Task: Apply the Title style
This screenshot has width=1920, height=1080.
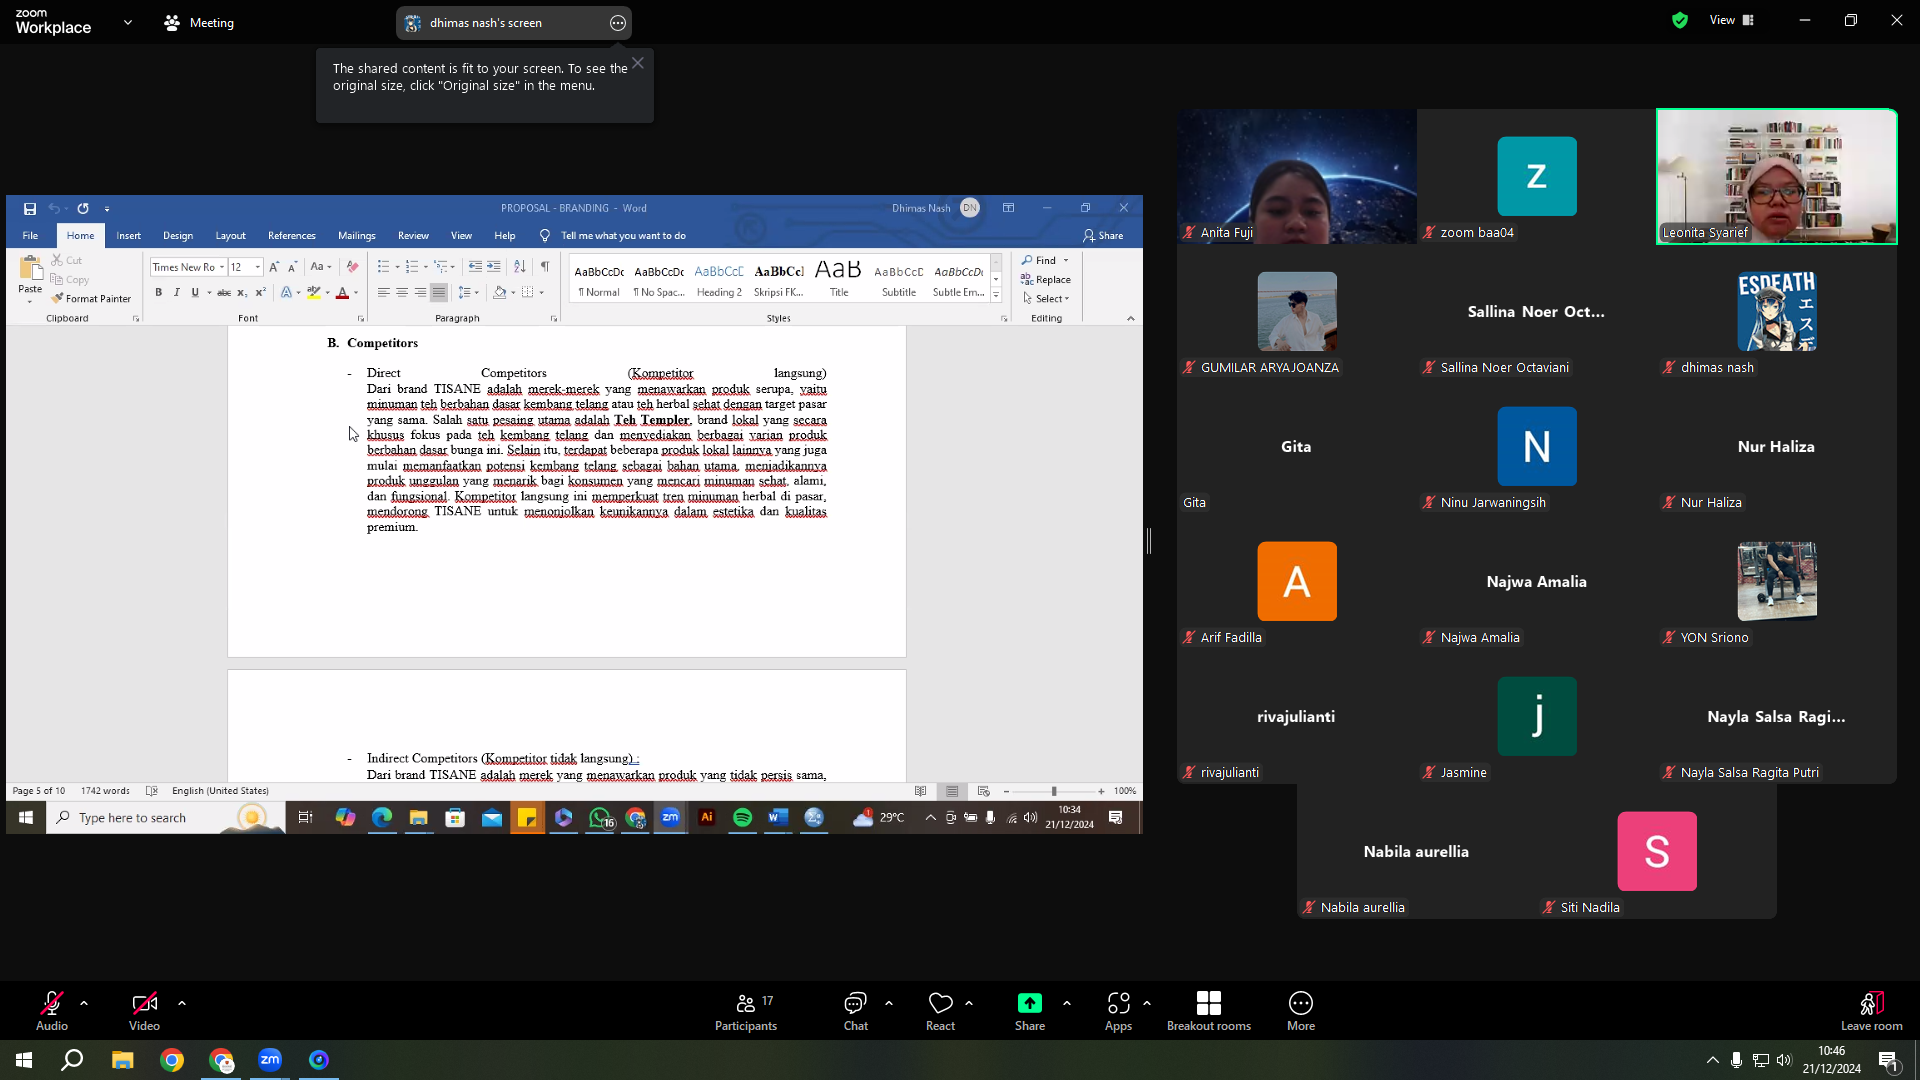Action: [x=839, y=280]
